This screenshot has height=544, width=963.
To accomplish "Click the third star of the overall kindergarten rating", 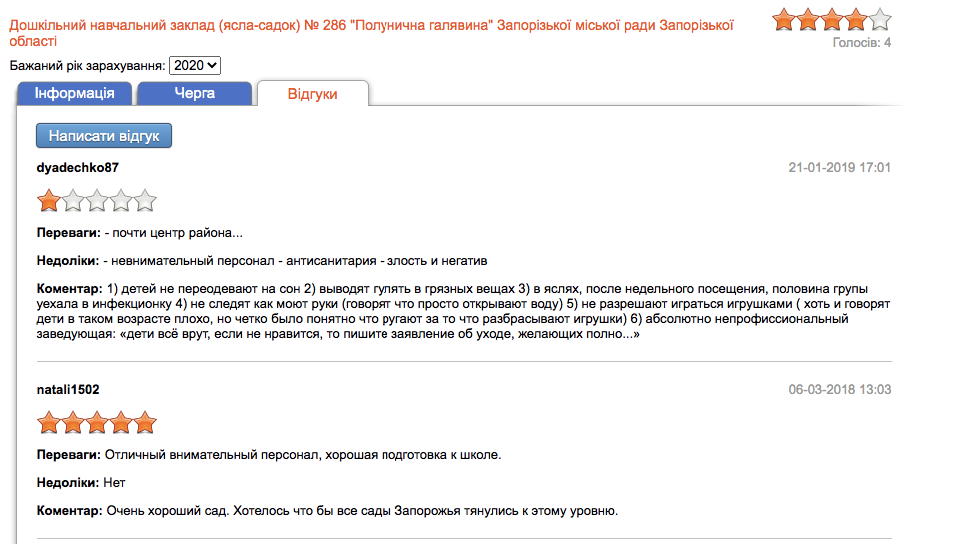I will click(832, 19).
